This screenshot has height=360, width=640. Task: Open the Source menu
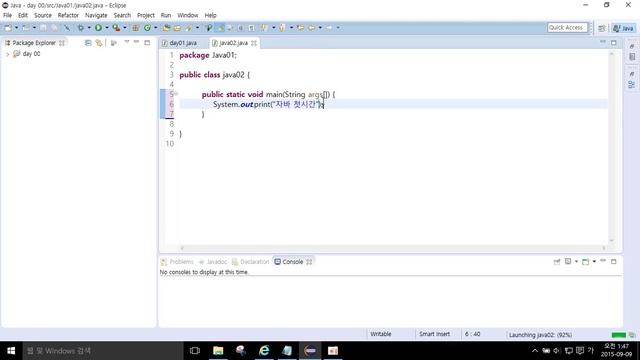point(43,15)
